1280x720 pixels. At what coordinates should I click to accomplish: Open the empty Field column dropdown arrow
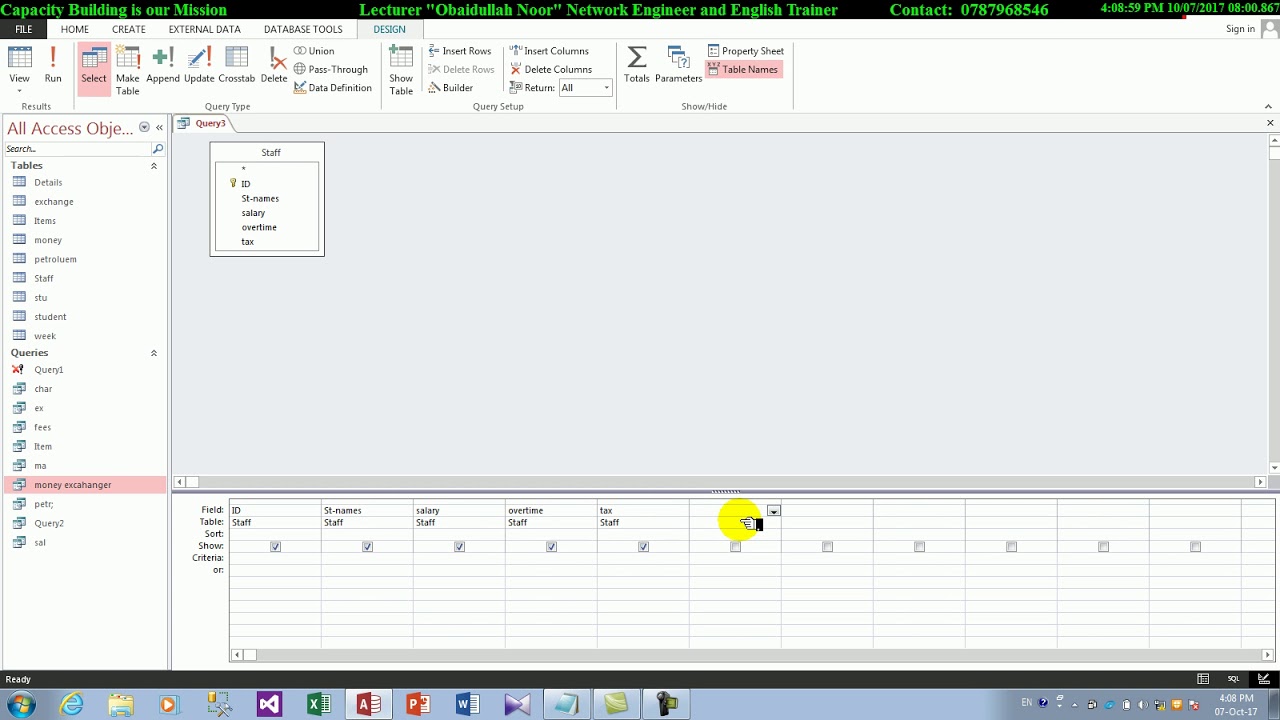(x=773, y=511)
